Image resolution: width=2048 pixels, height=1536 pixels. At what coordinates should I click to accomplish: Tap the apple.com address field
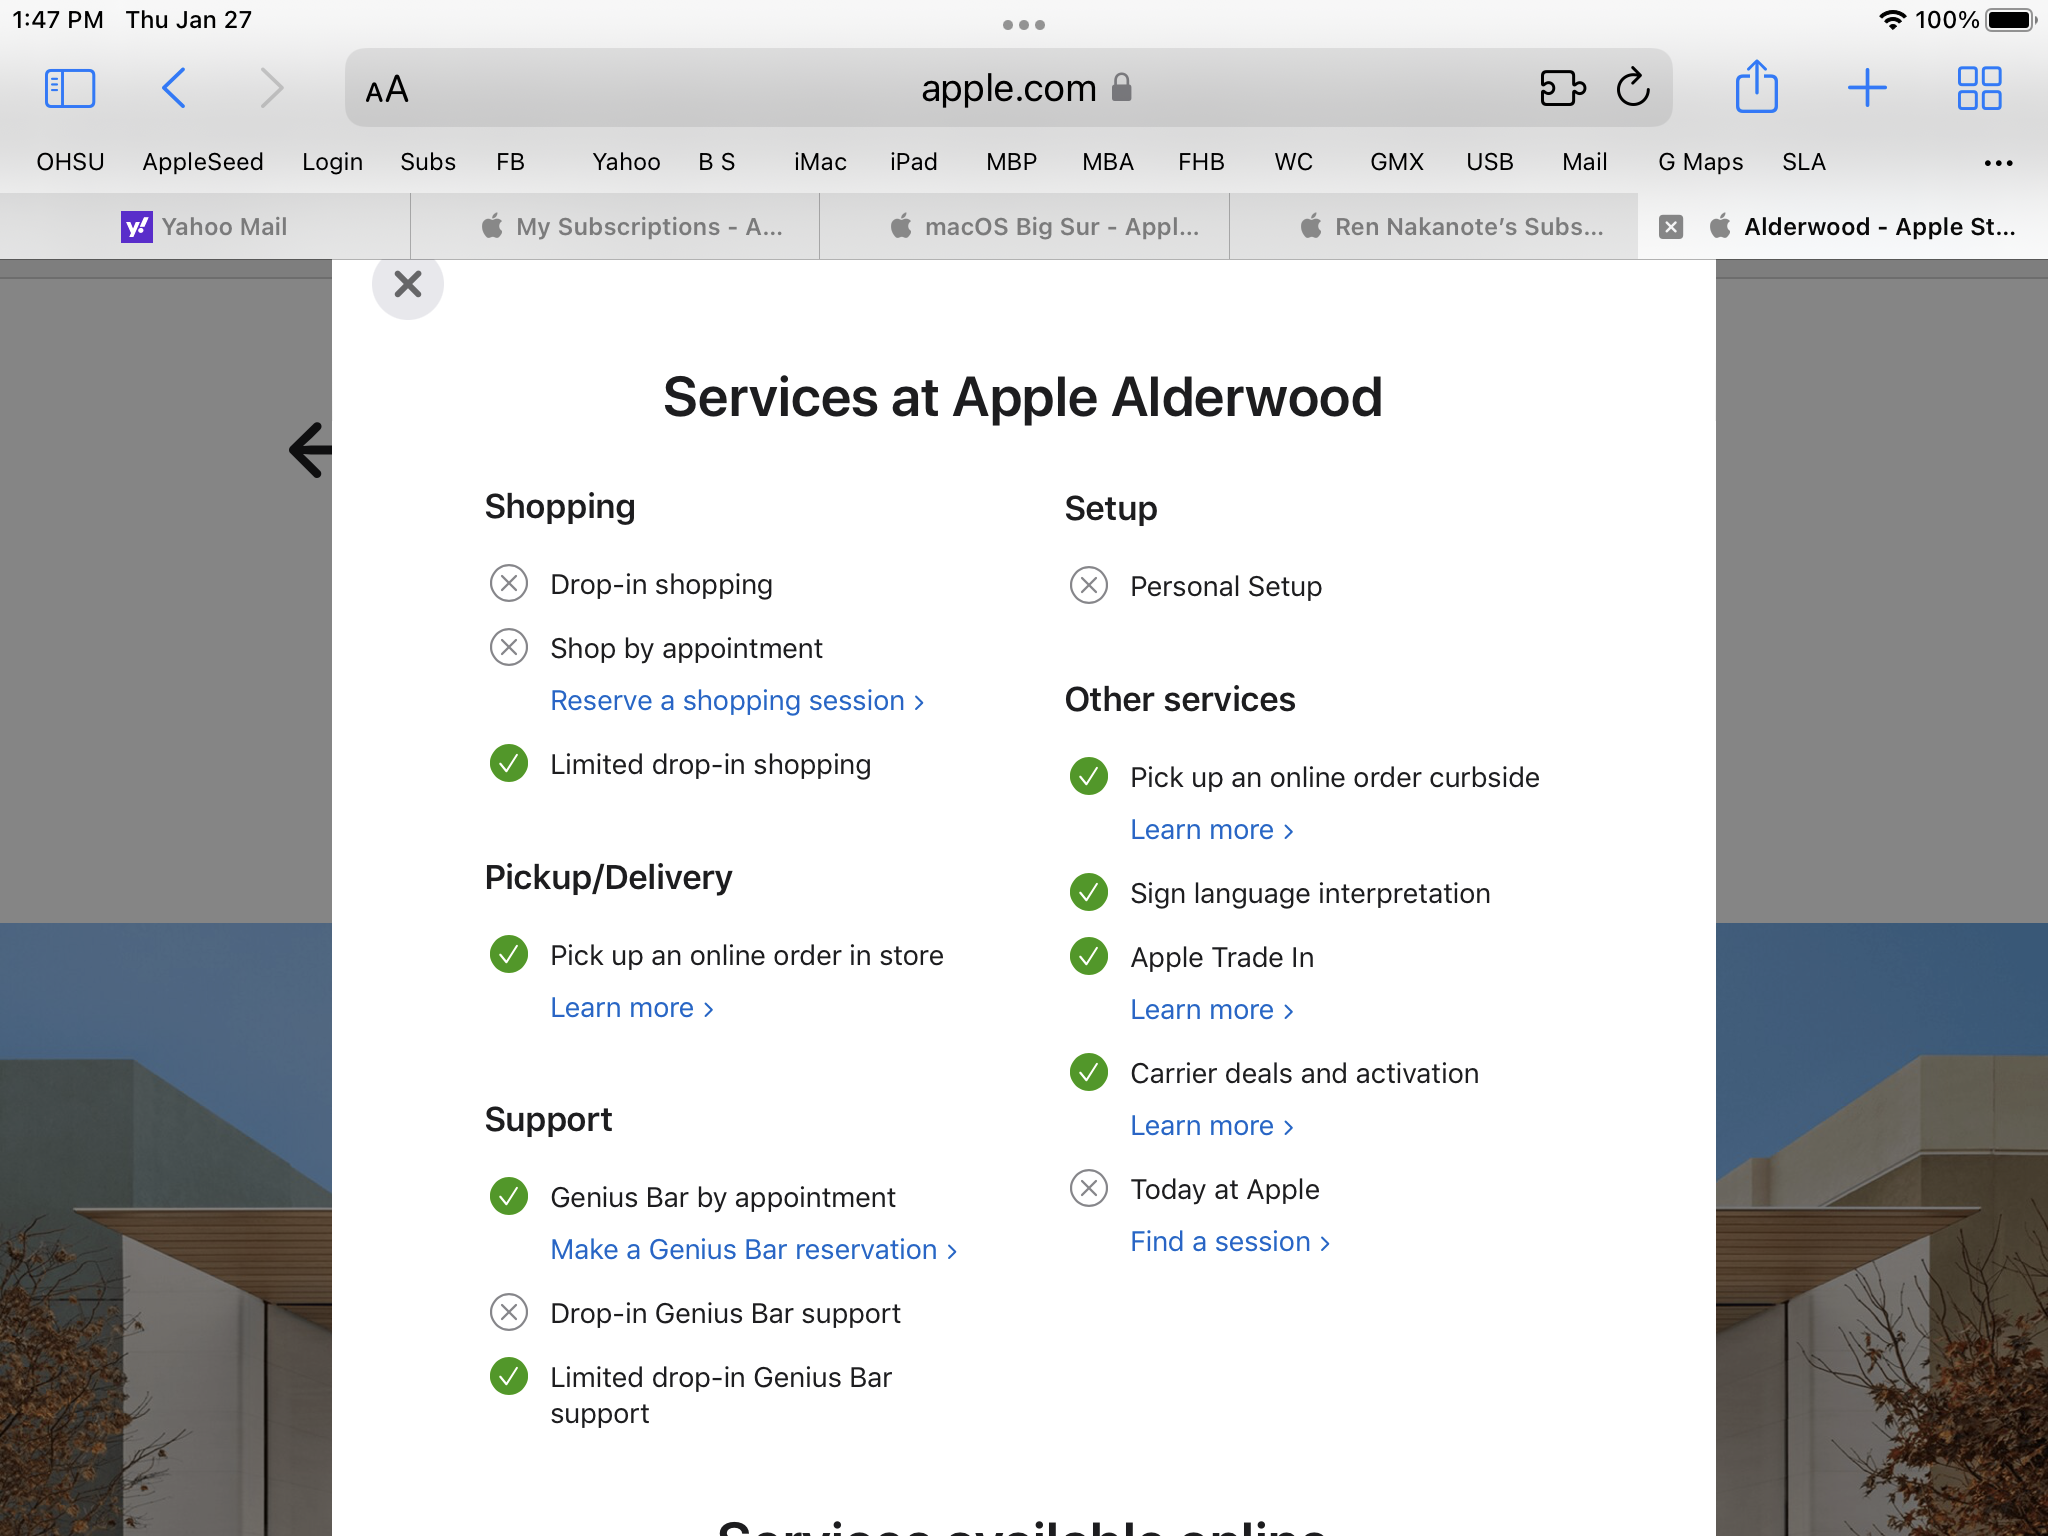[1008, 88]
